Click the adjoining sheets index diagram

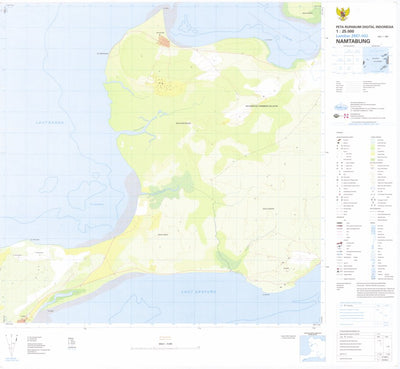[x=348, y=60]
